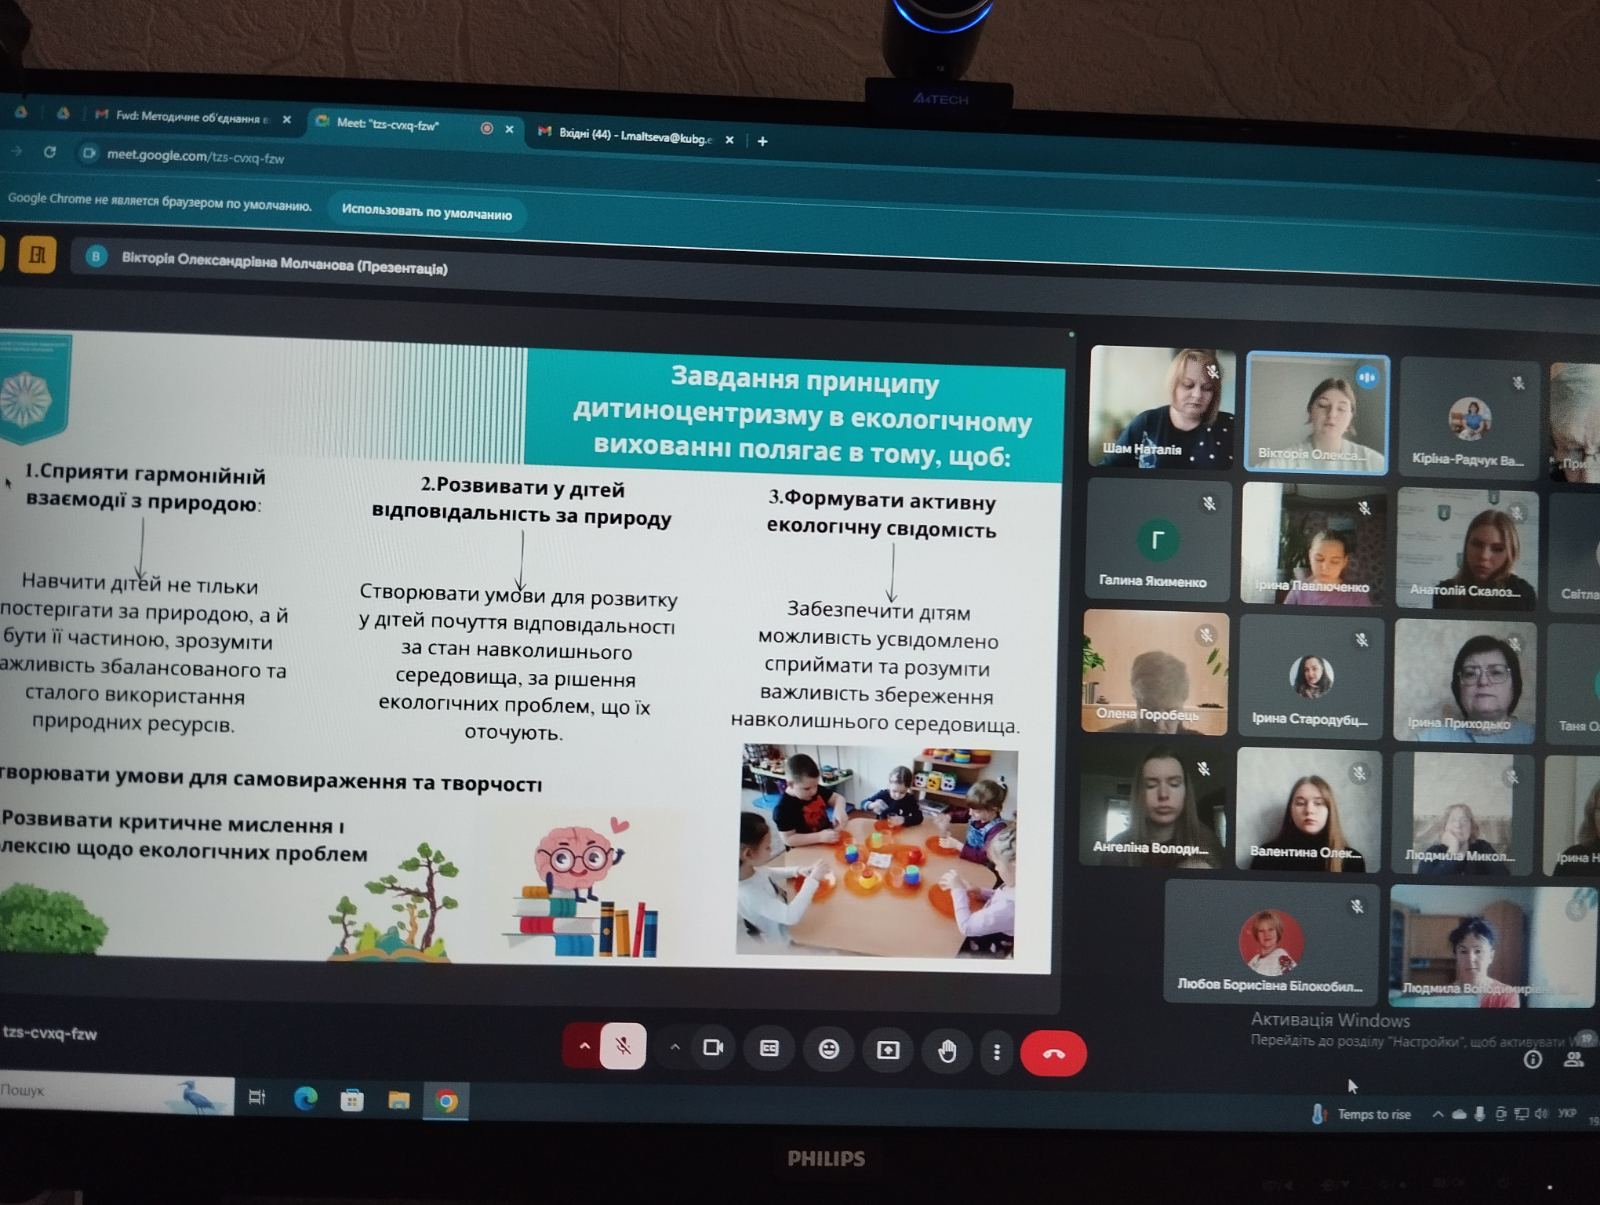Unmute the microphone in Meet
The height and width of the screenshot is (1205, 1600).
623,1047
